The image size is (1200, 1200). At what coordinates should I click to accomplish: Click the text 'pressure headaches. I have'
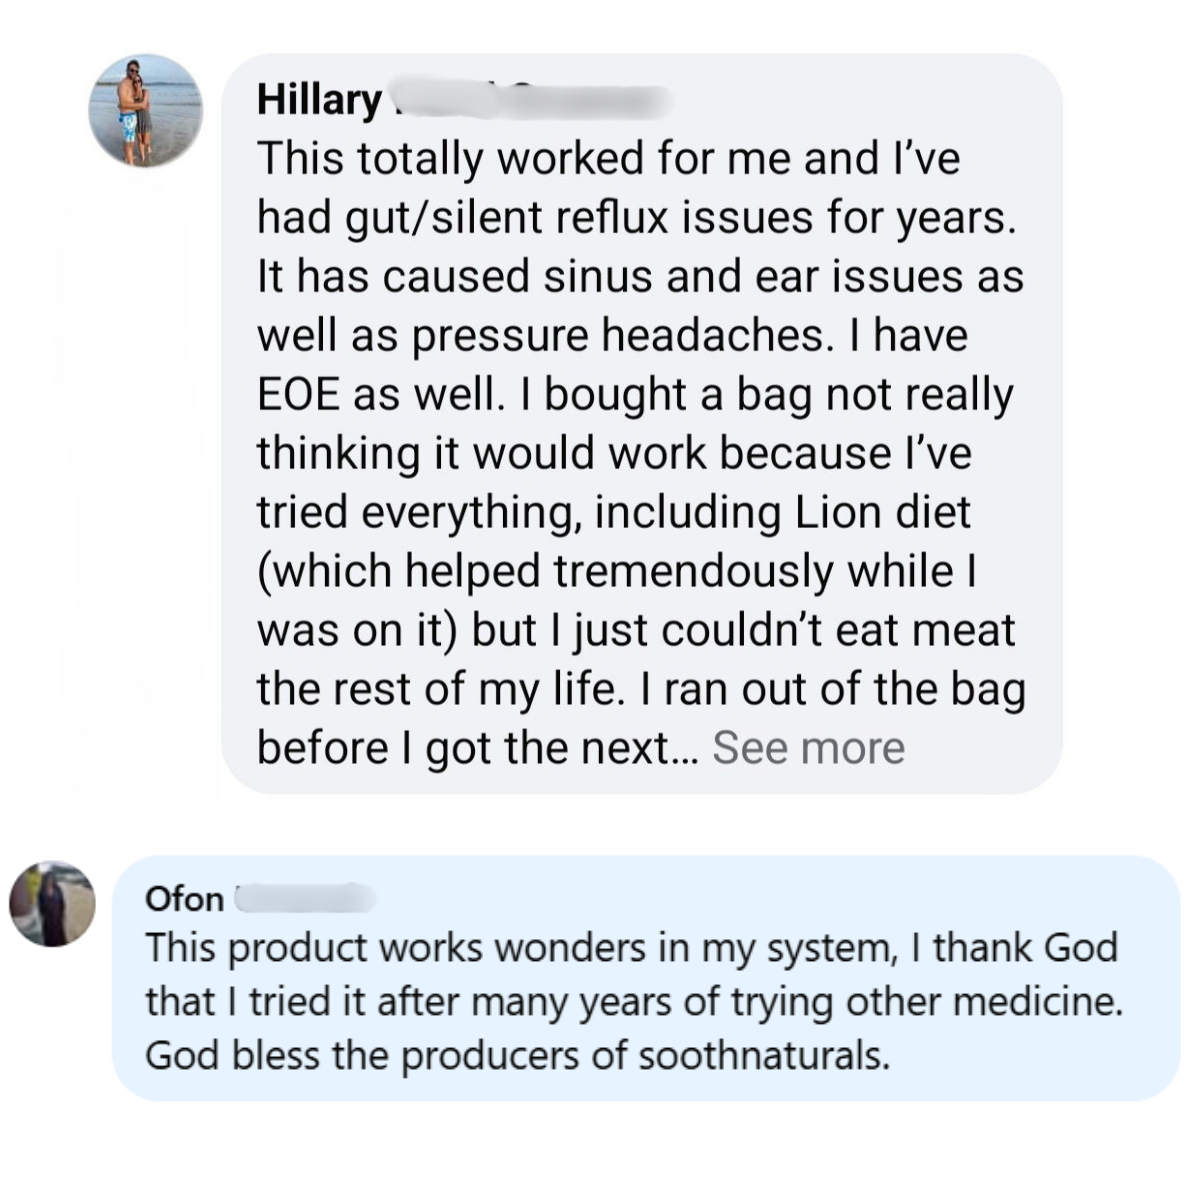click(x=690, y=335)
